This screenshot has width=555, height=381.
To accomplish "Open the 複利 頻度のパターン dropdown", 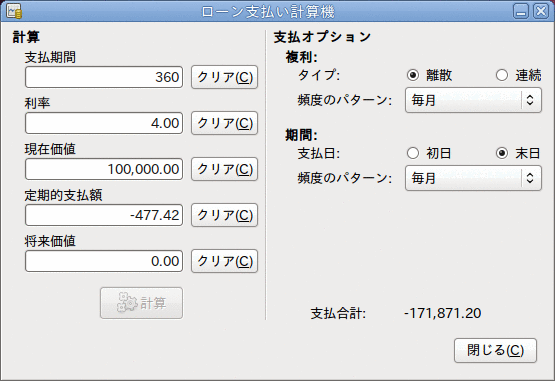I will 473,100.
